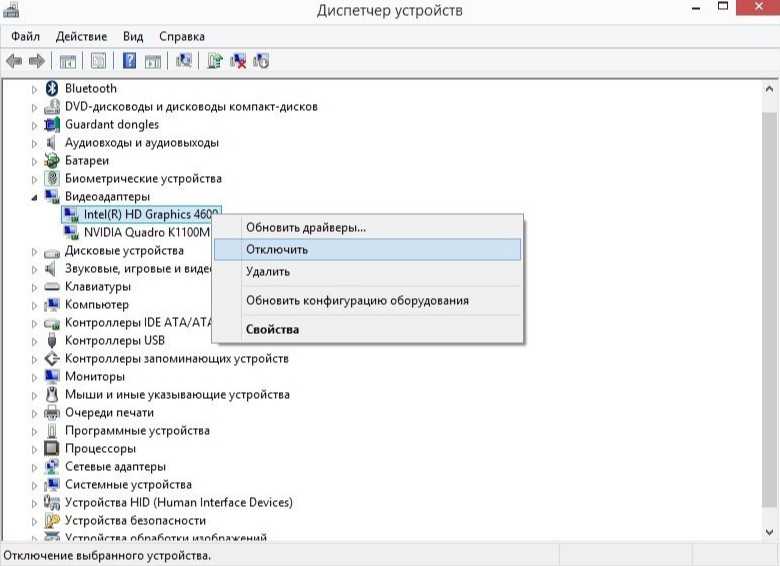Click Update driver toolbar icon with green arrow
The width and height of the screenshot is (780, 566).
click(x=215, y=61)
